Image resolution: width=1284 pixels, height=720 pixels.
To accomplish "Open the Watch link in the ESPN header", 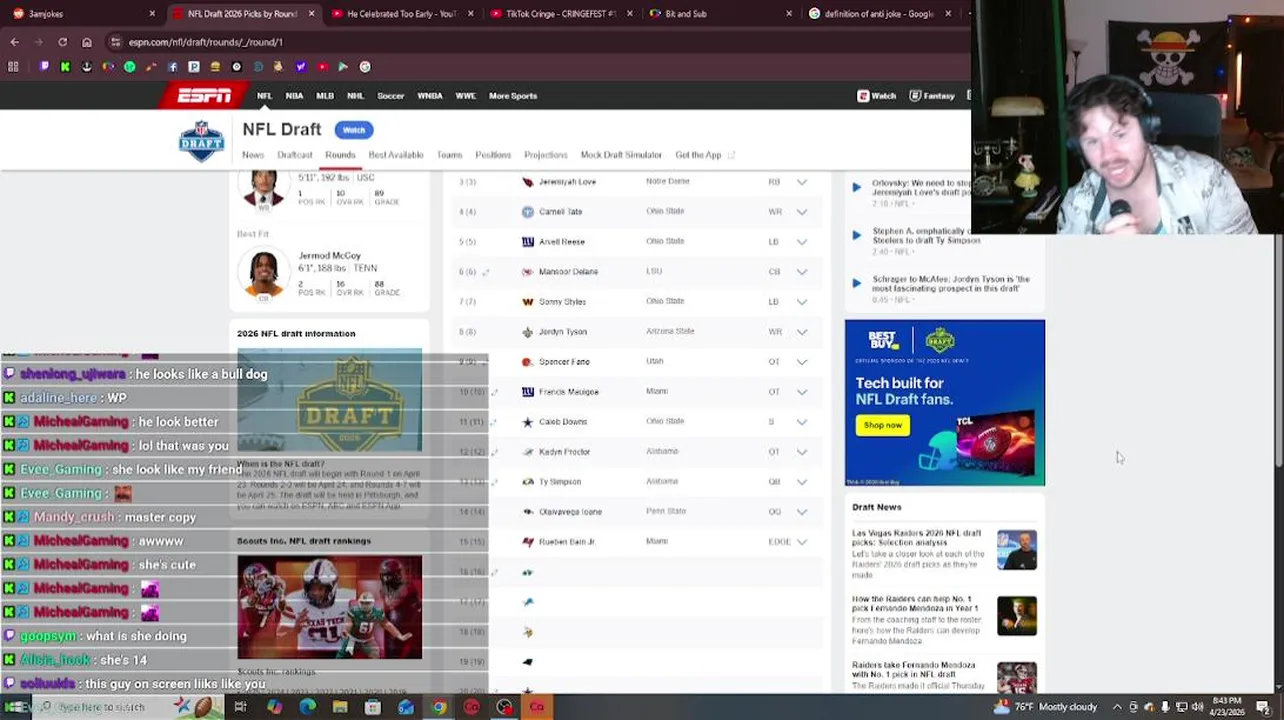I will click(877, 96).
